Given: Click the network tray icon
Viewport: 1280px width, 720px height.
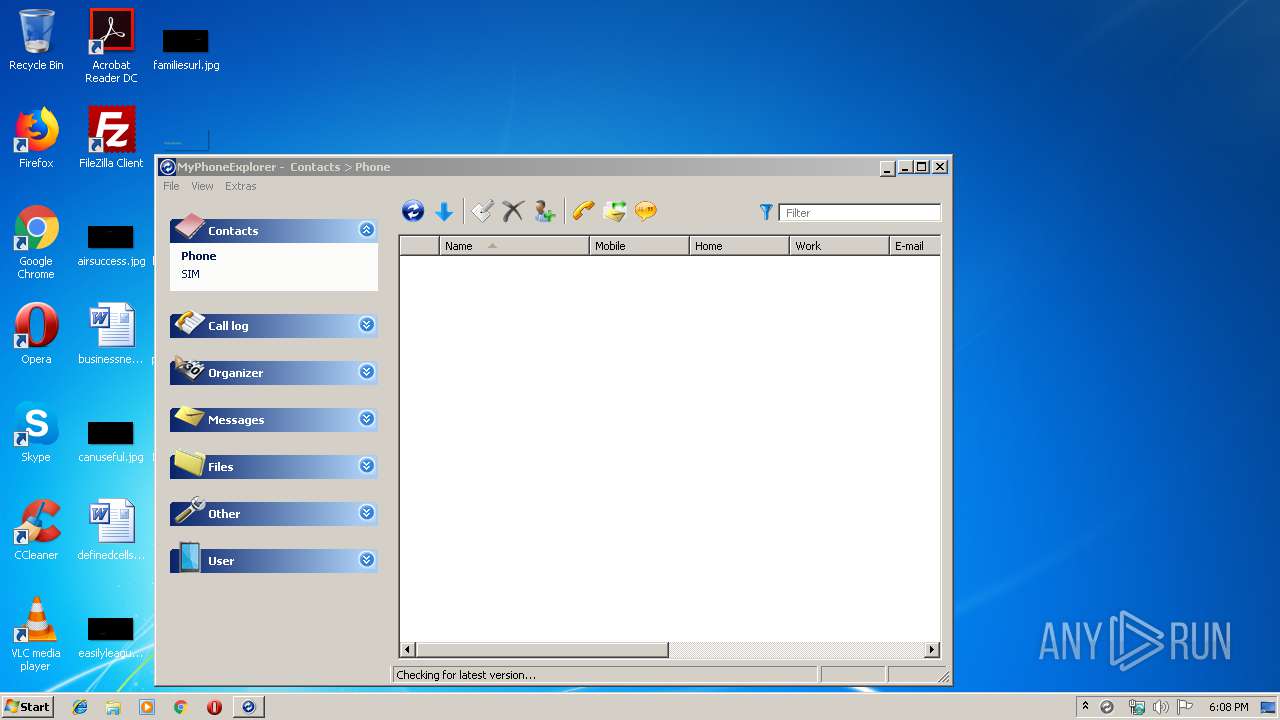Looking at the screenshot, I should (x=1136, y=707).
